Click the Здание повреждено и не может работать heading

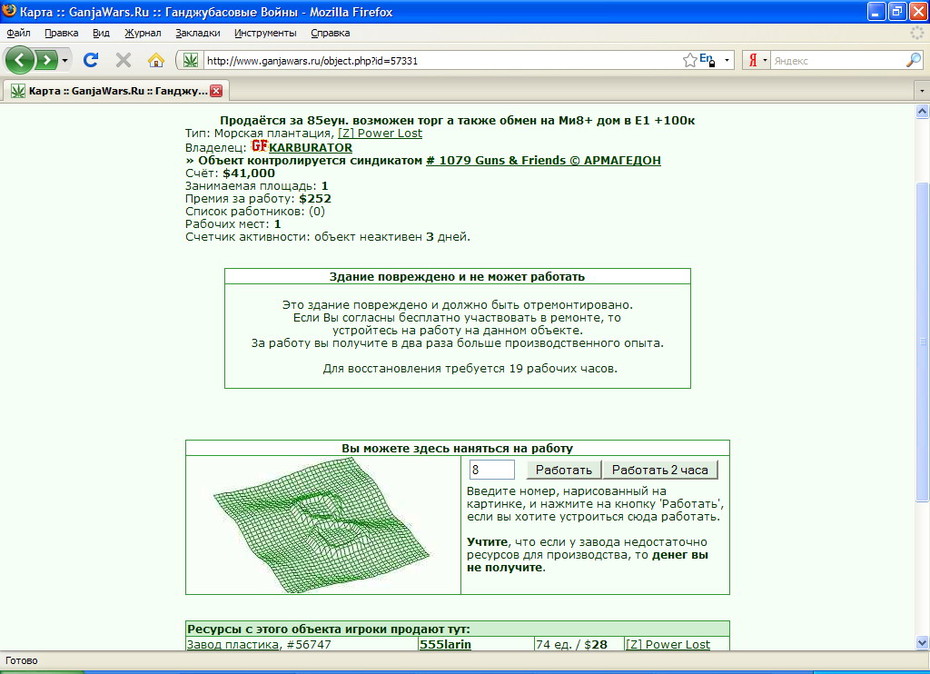pos(457,276)
